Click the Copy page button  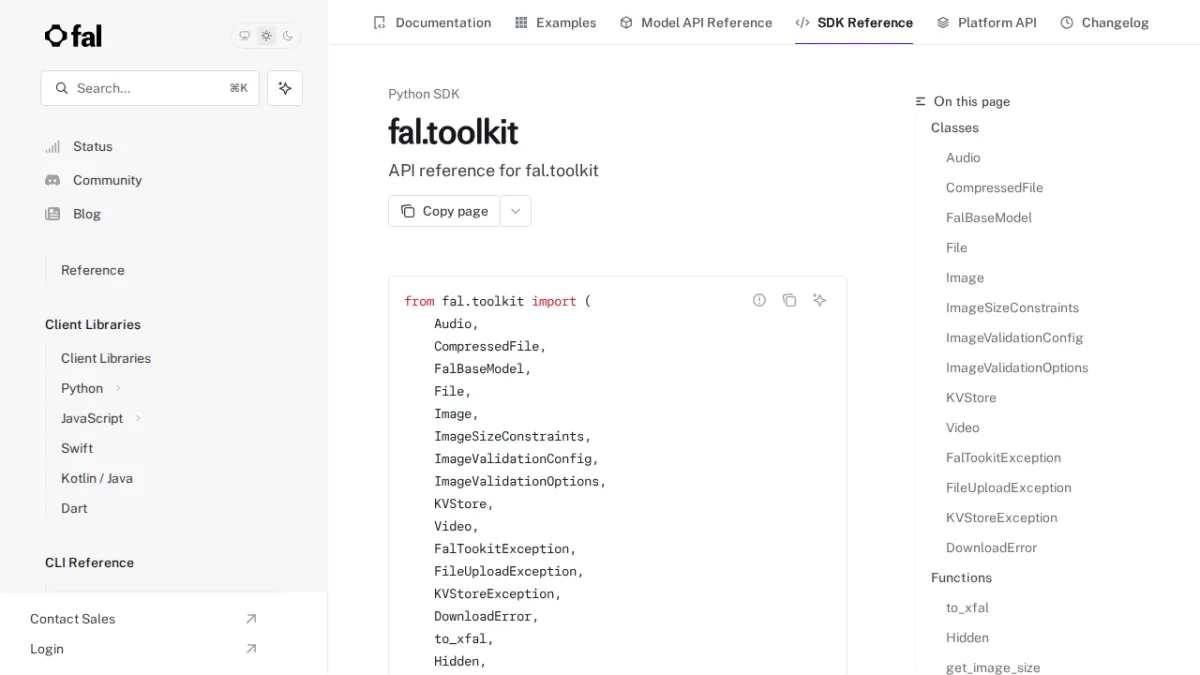tap(444, 211)
